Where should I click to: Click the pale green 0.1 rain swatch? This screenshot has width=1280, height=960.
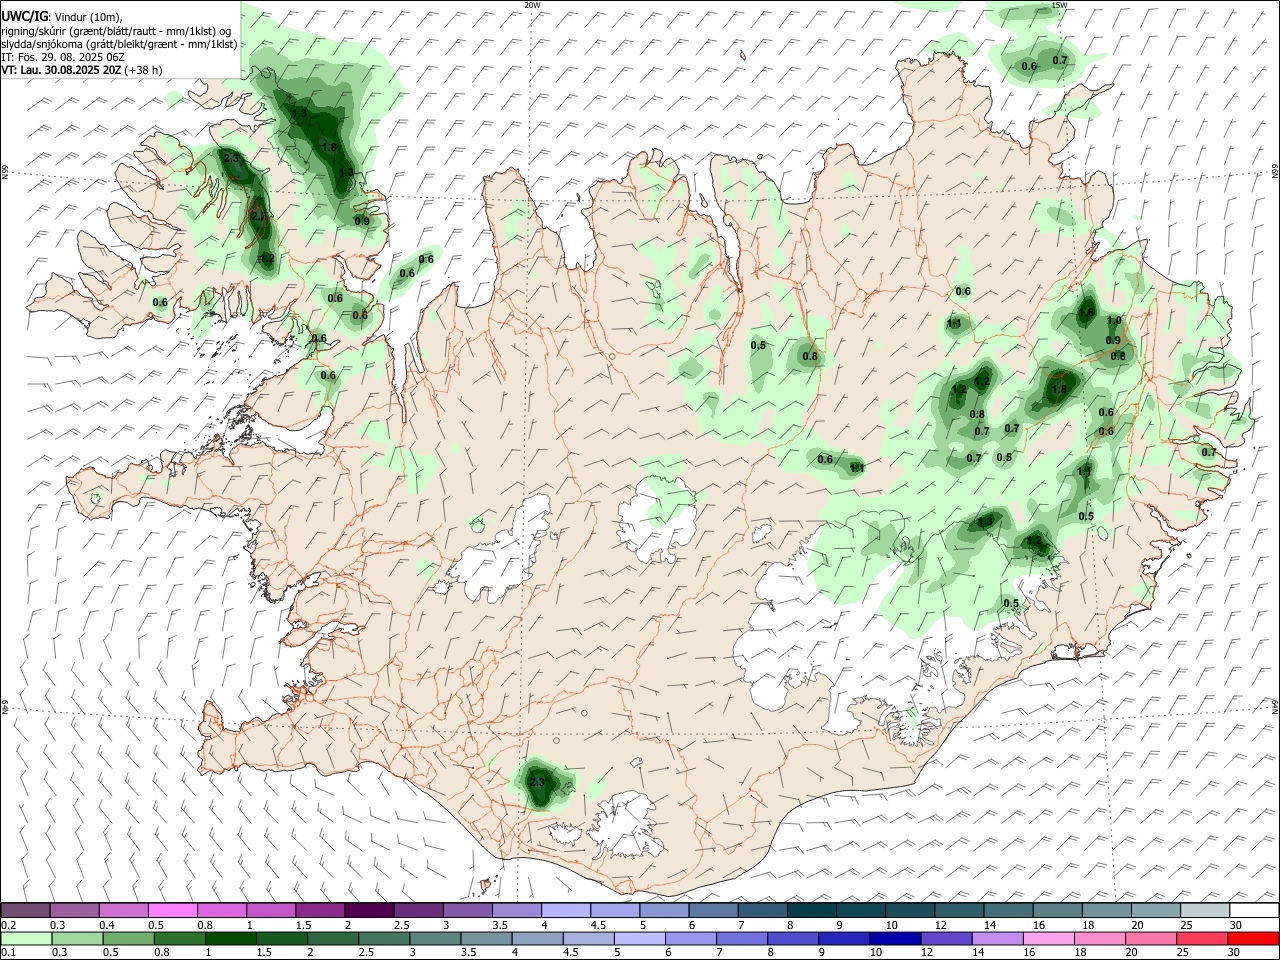click(x=26, y=939)
